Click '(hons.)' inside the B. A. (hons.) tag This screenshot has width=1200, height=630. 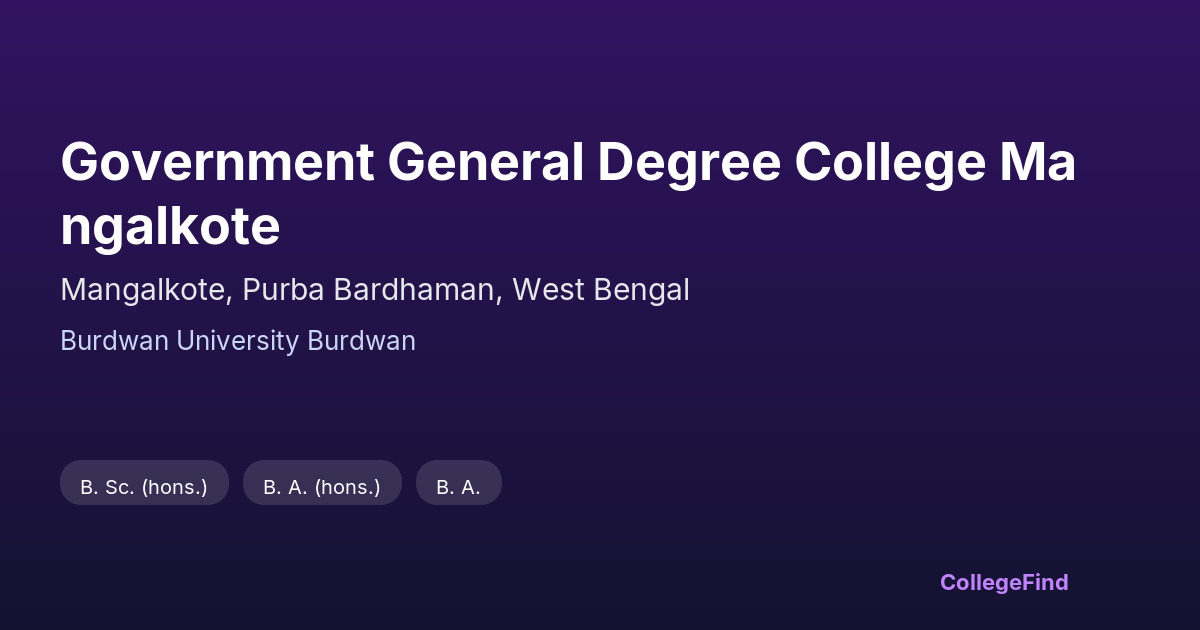tap(348, 487)
